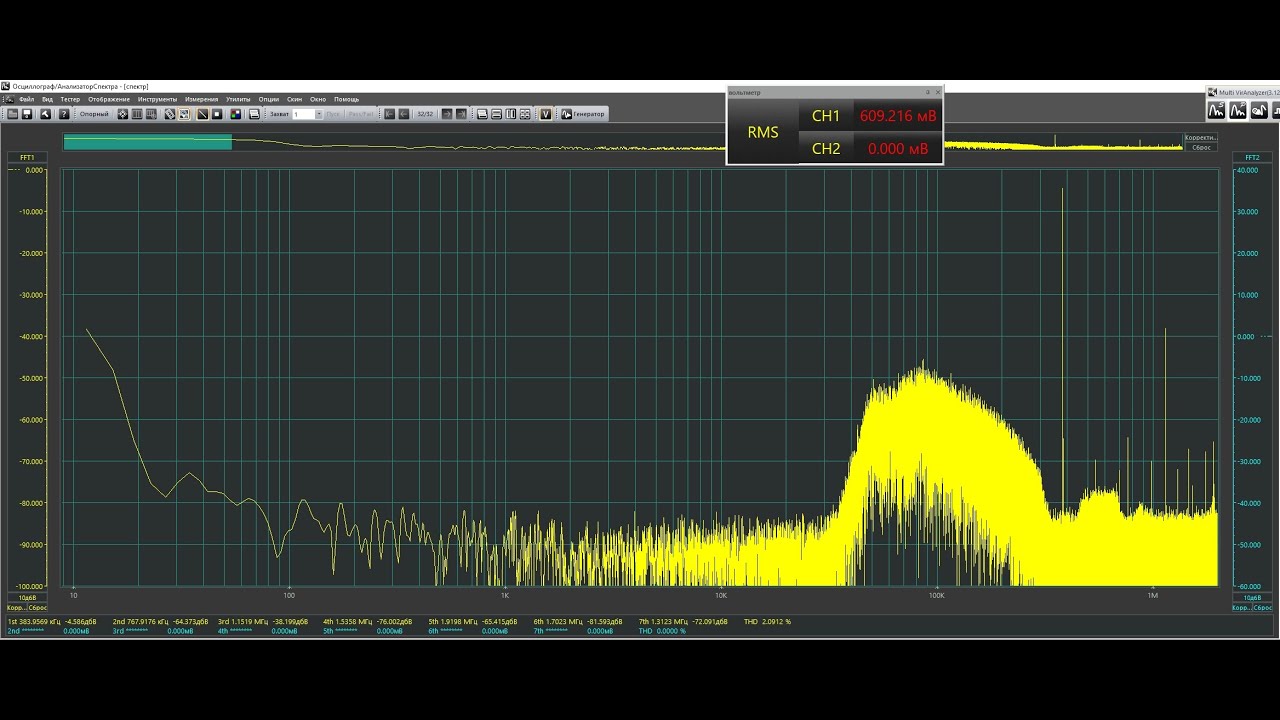Click second spectrum icon in Multi VirAnalyzer
This screenshot has height=720, width=1280.
[1238, 110]
